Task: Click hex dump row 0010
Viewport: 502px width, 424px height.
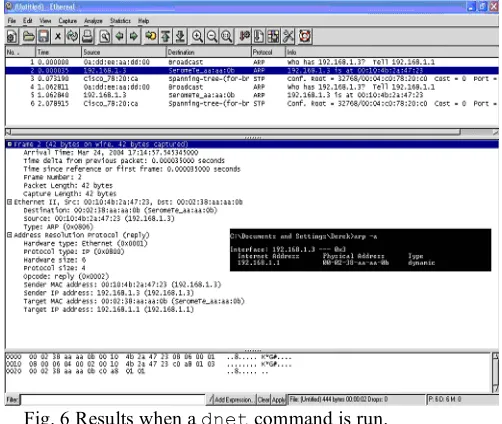Action: point(149,364)
